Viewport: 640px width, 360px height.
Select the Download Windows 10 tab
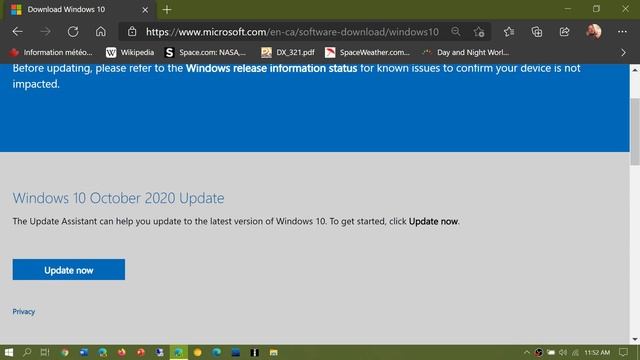[x=80, y=10]
